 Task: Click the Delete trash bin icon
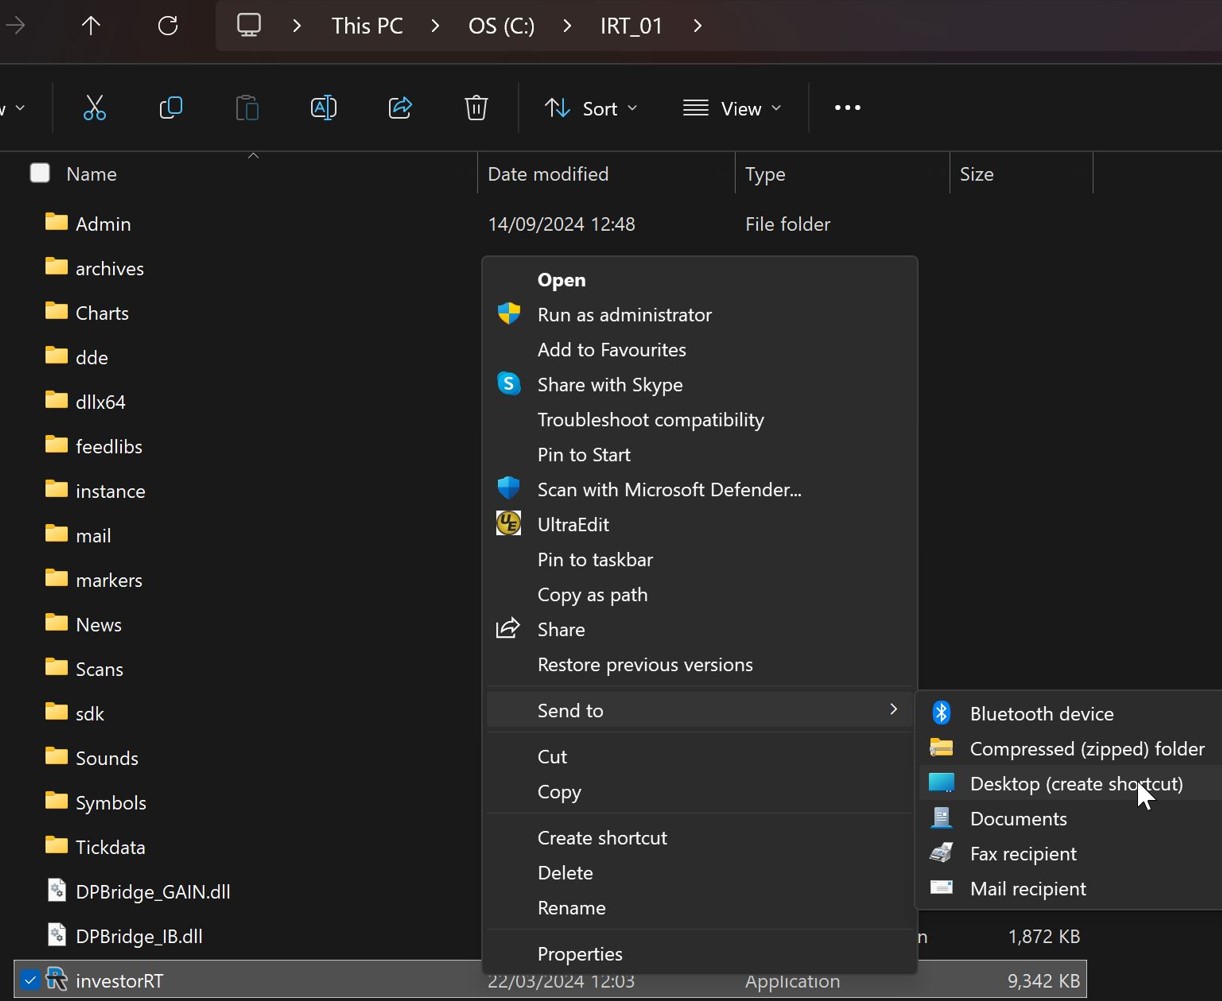[476, 108]
